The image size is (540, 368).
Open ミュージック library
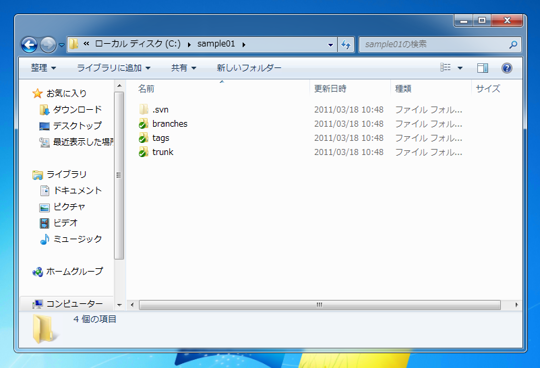[77, 239]
